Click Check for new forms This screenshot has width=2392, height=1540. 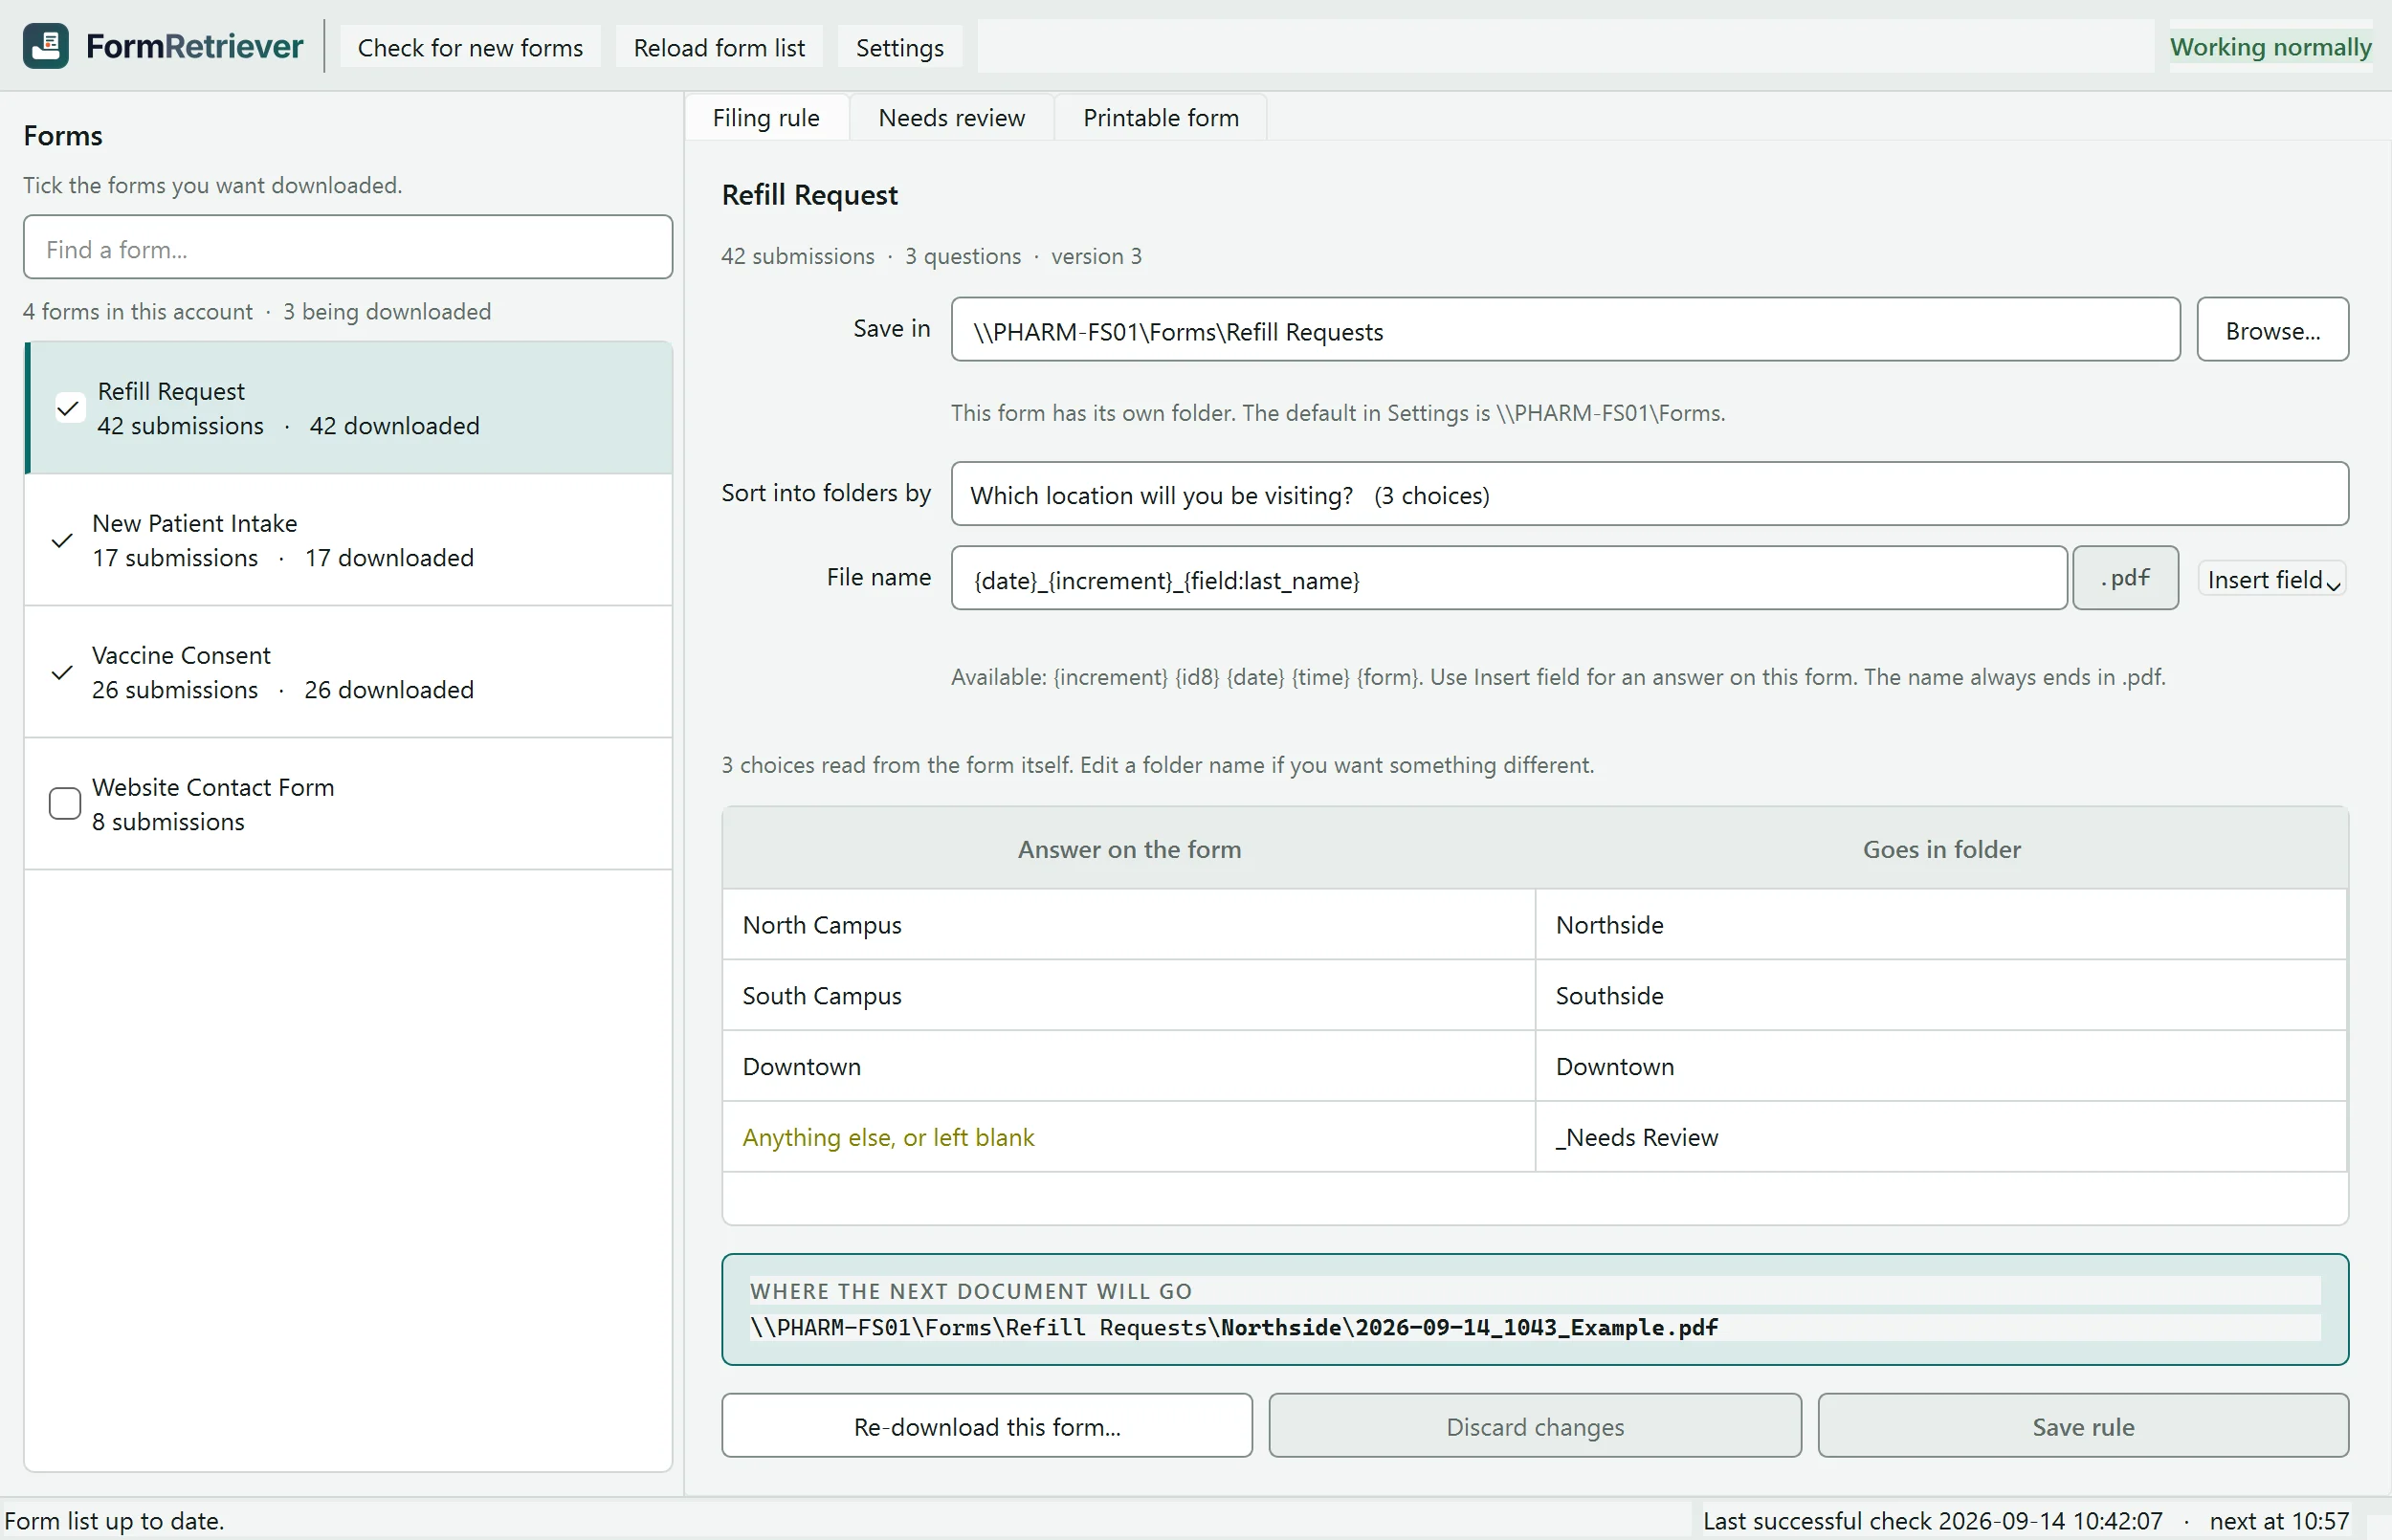pyautogui.click(x=470, y=47)
